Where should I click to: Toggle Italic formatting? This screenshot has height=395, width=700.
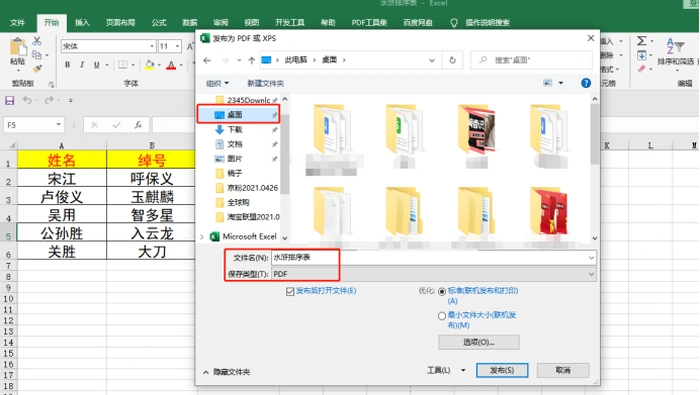tap(82, 65)
